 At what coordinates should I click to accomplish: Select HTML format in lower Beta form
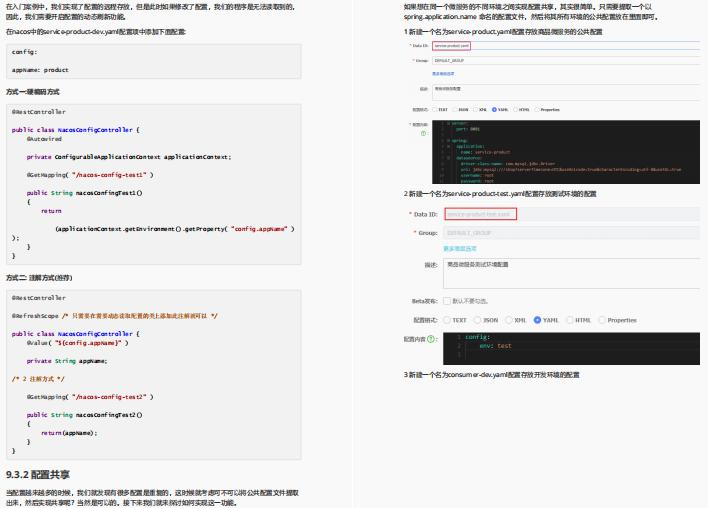click(x=570, y=320)
